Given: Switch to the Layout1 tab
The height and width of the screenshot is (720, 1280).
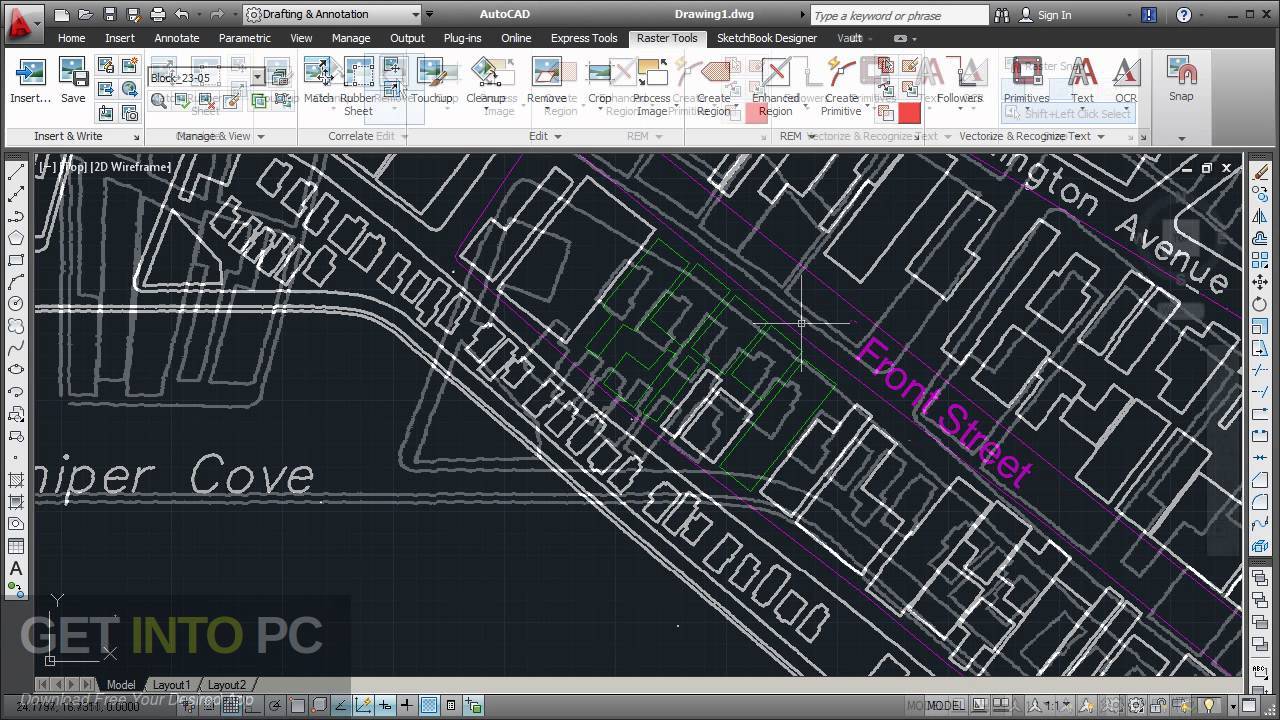Looking at the screenshot, I should point(171,685).
